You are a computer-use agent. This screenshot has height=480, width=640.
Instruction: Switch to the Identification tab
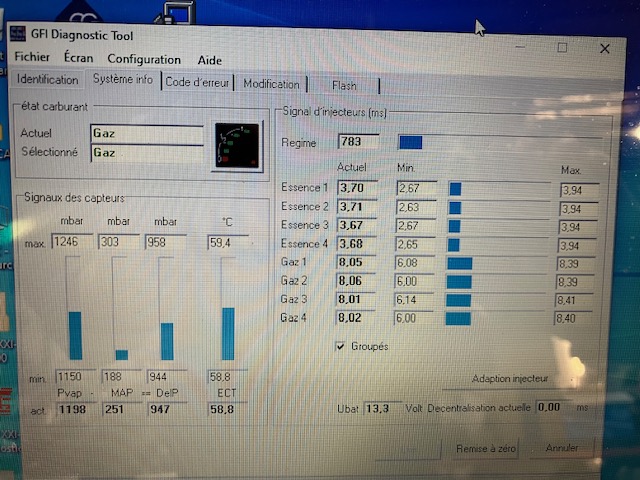click(47, 79)
